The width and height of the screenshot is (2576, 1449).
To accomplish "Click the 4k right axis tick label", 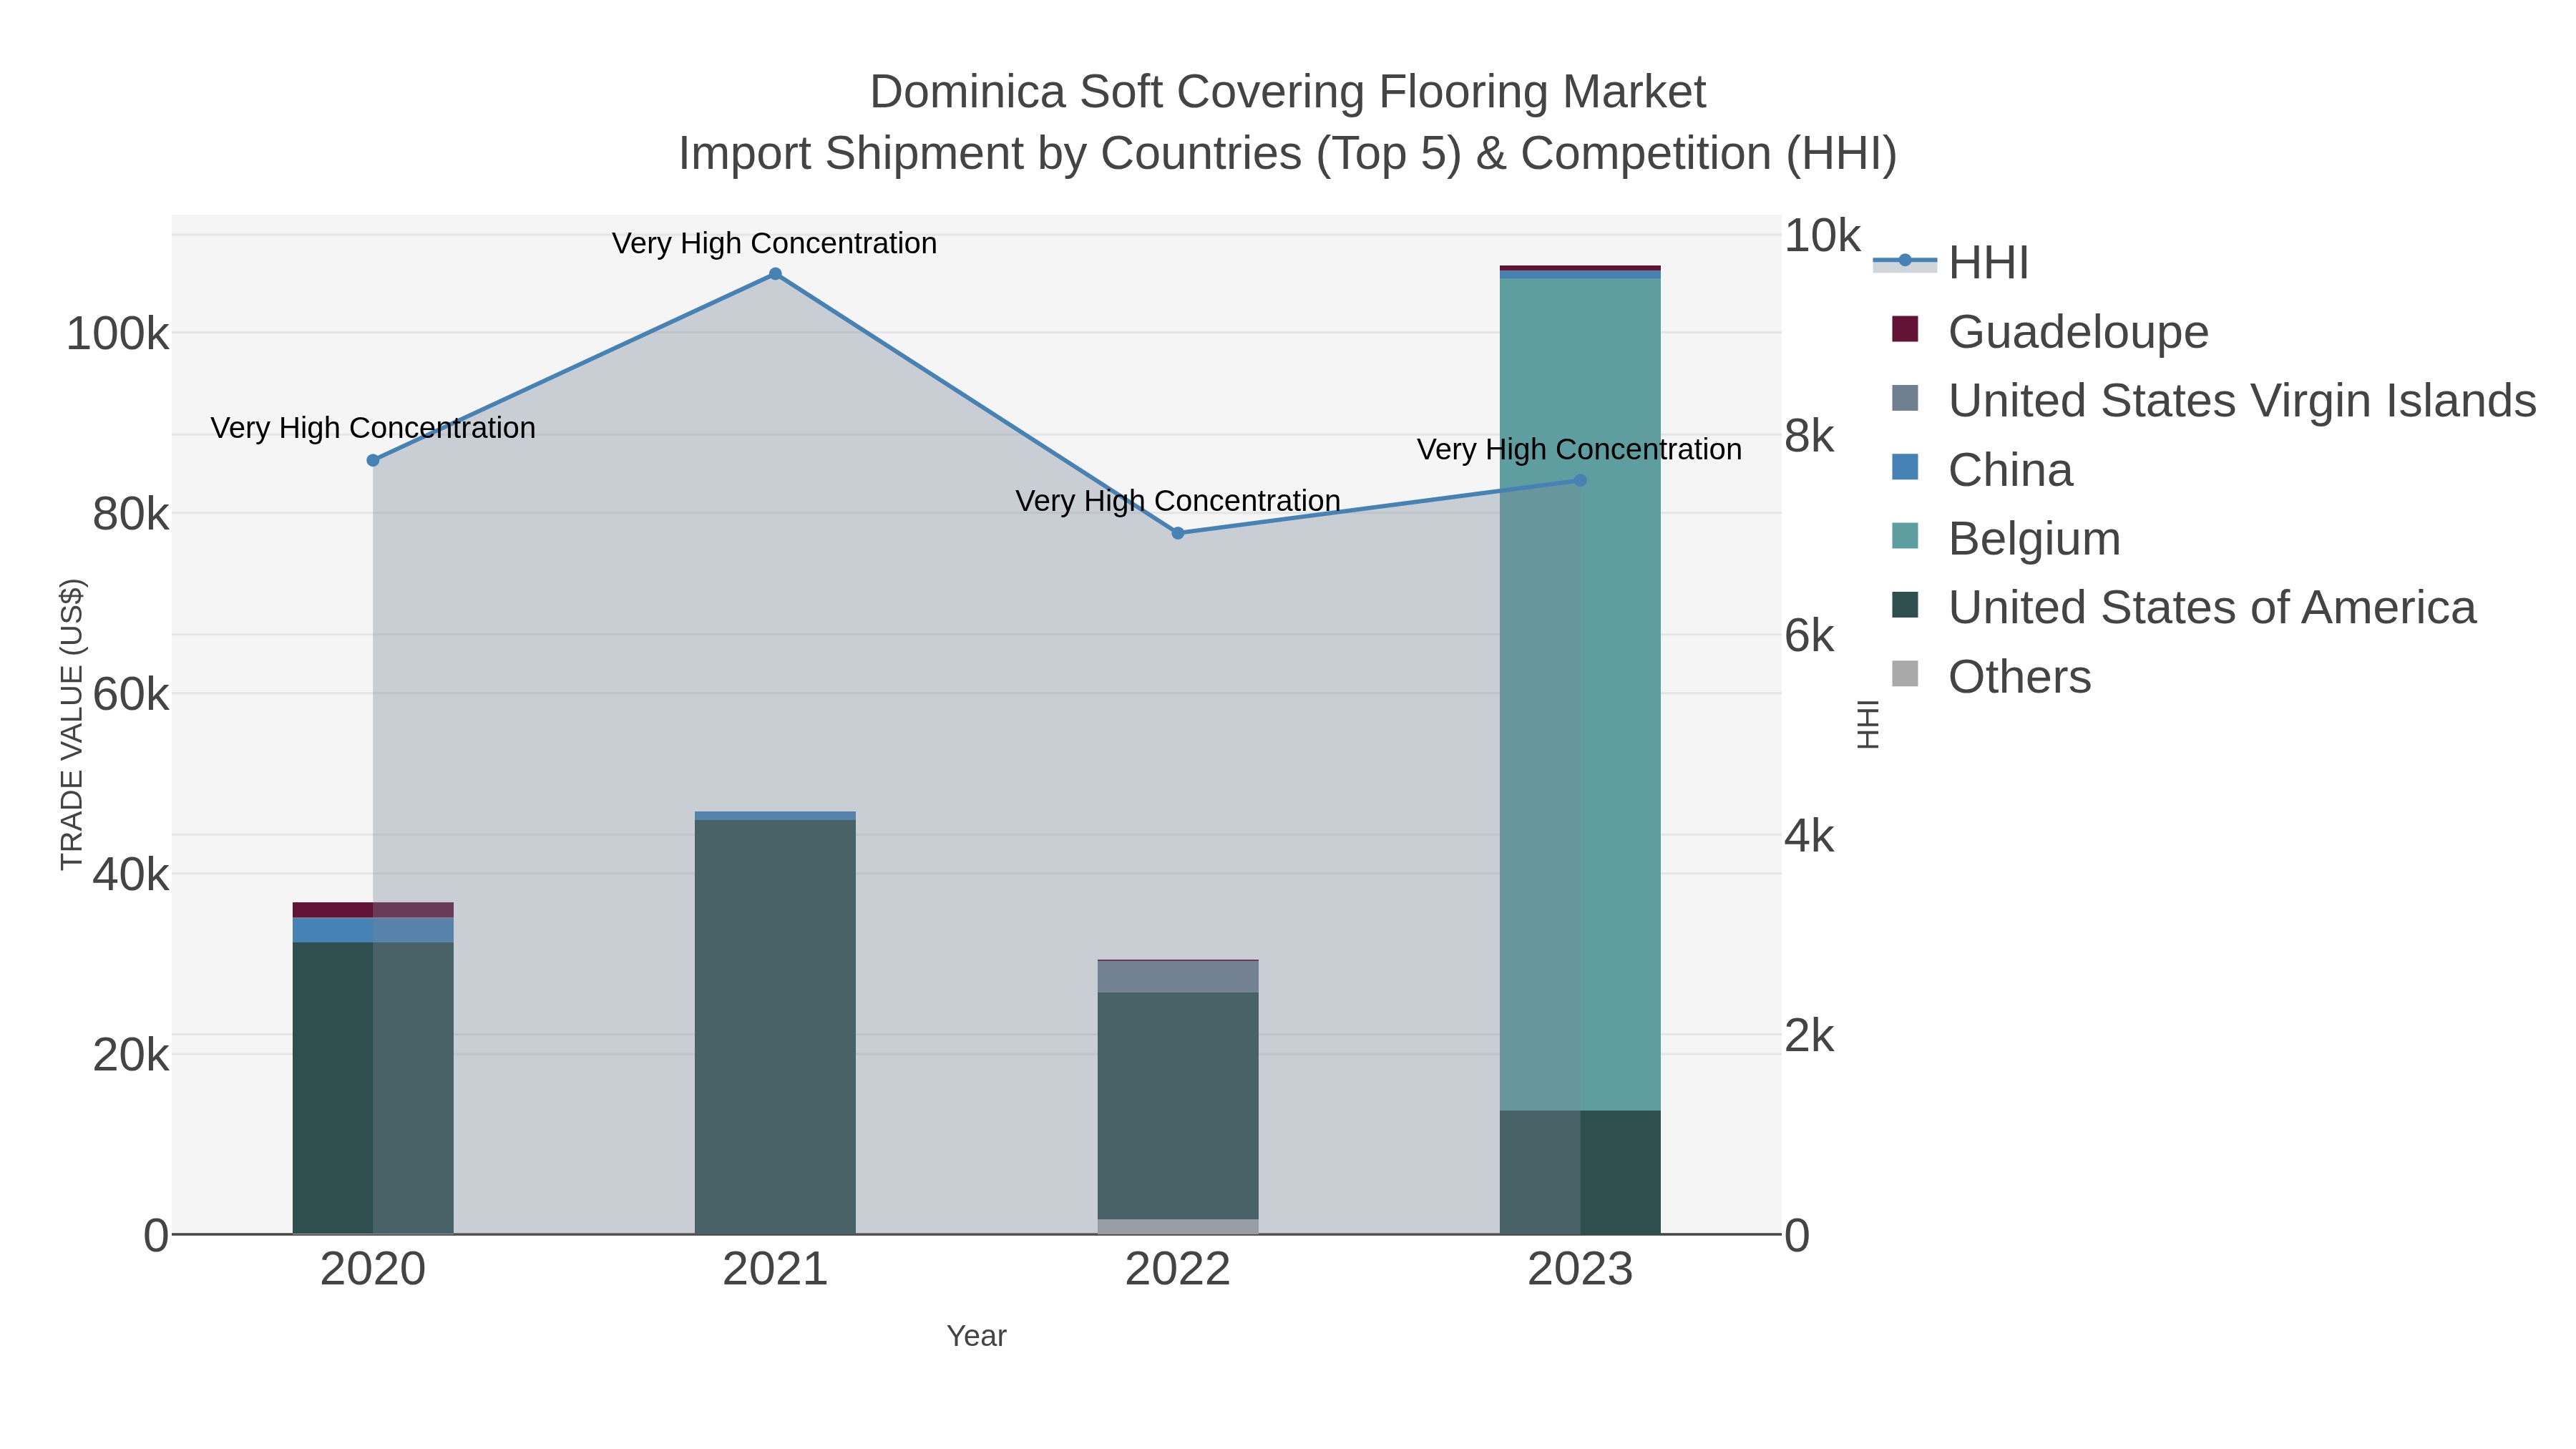I will [1810, 836].
